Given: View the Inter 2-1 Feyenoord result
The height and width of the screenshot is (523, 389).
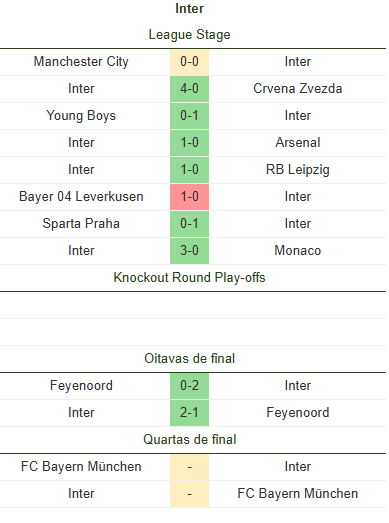Looking at the screenshot, I should (x=189, y=413).
